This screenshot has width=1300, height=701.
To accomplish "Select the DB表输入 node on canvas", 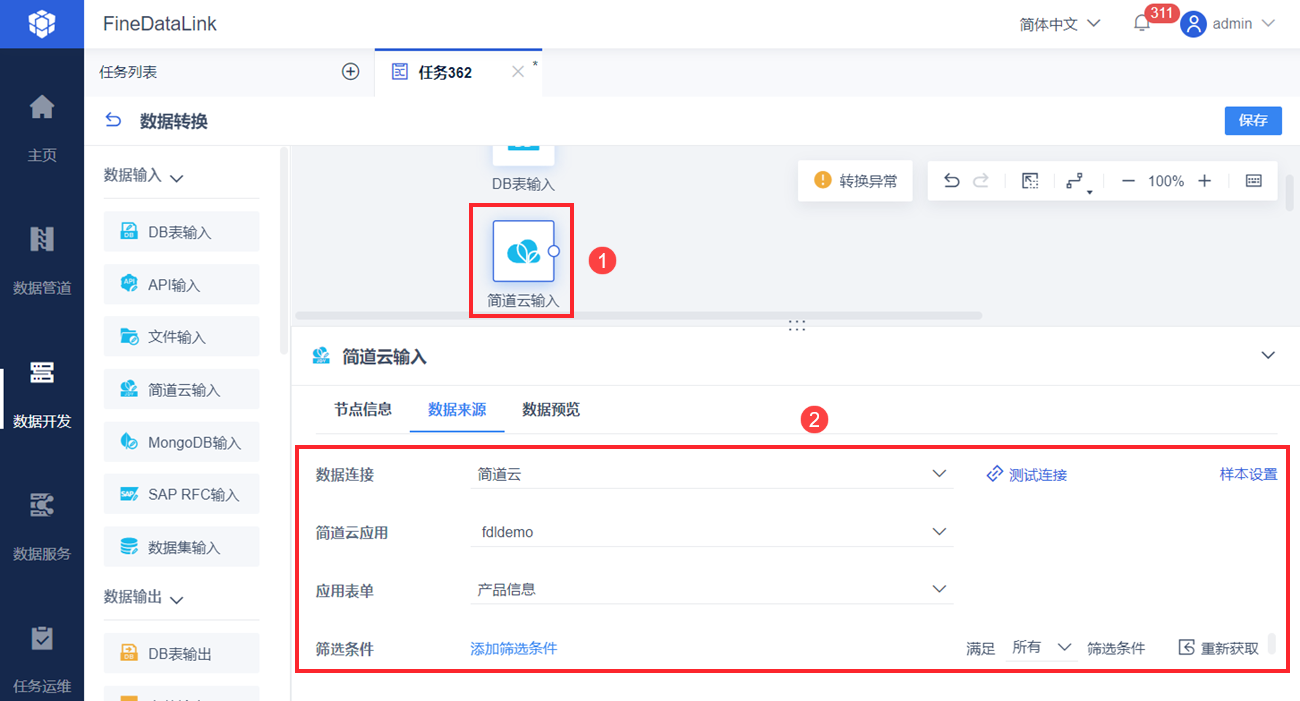I will point(523,155).
